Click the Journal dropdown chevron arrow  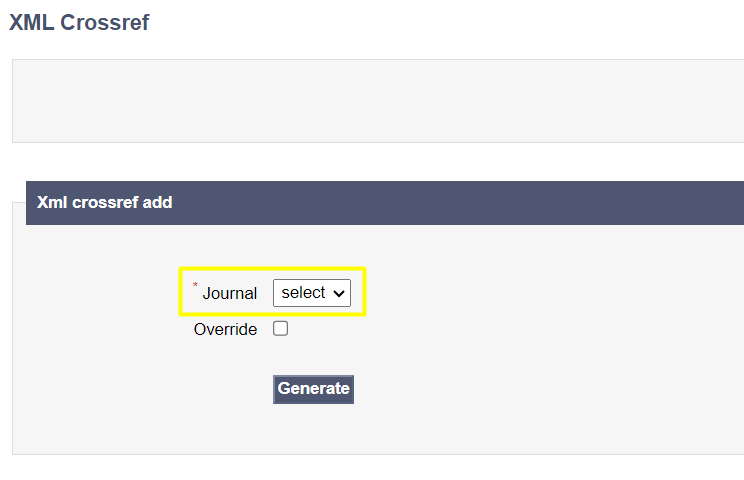click(339, 293)
